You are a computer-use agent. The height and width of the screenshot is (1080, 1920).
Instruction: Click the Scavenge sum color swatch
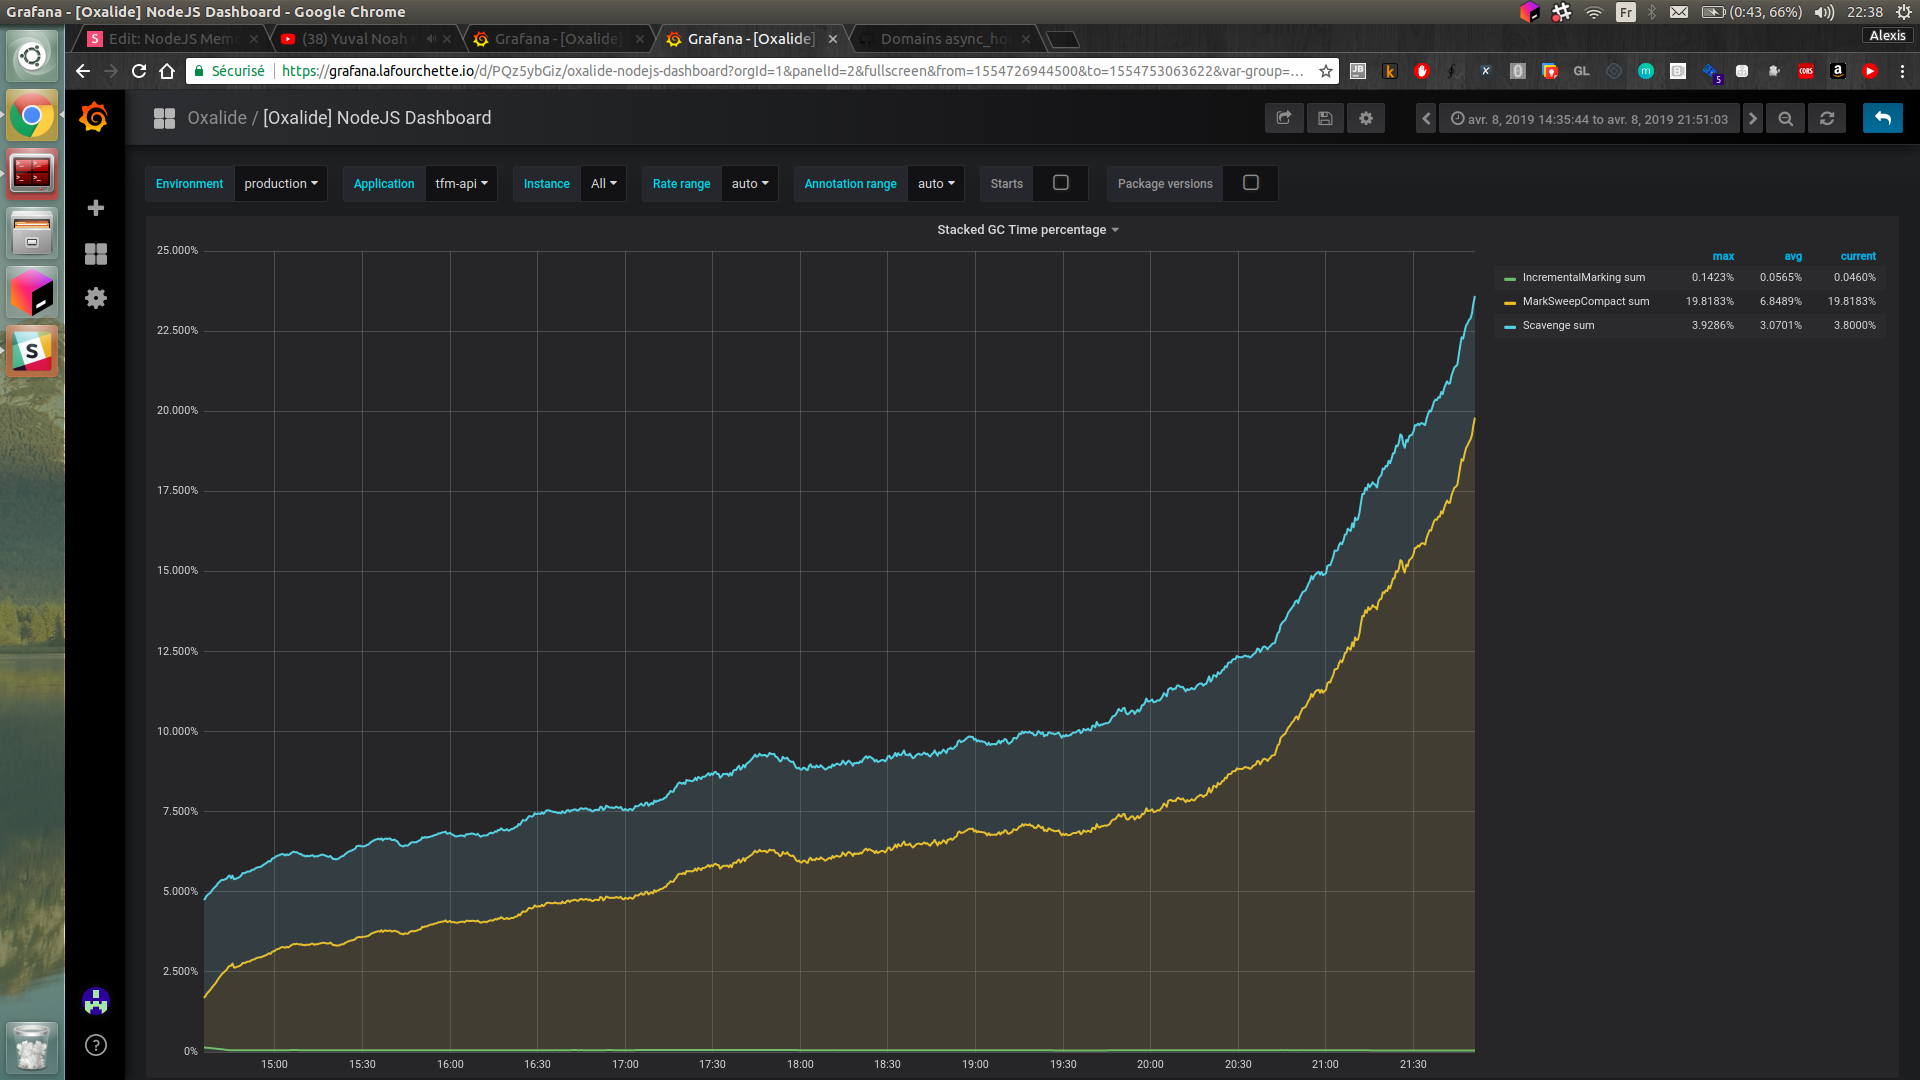pyautogui.click(x=1510, y=326)
